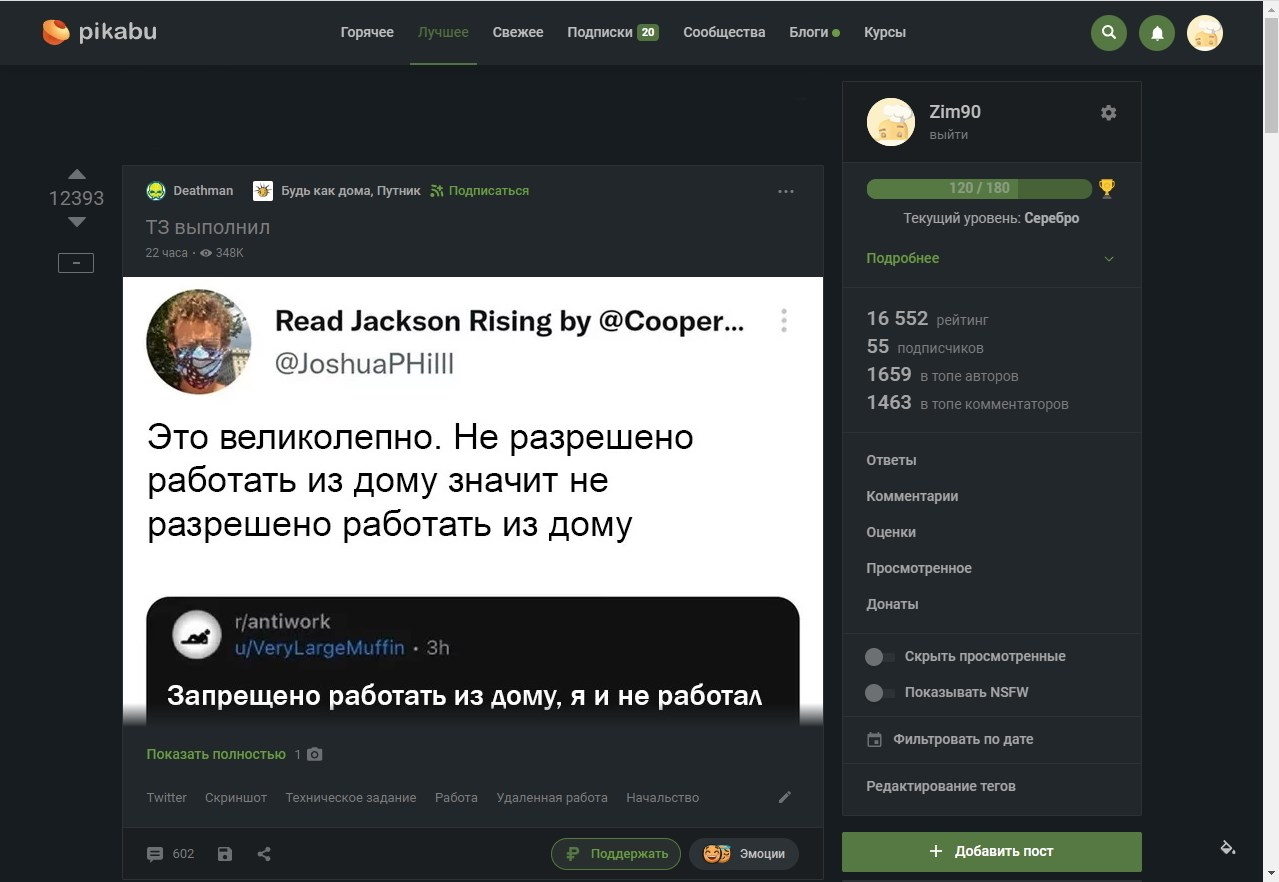Image resolution: width=1279 pixels, height=882 pixels.
Task: Open Deathman author profile link
Action: coord(203,191)
